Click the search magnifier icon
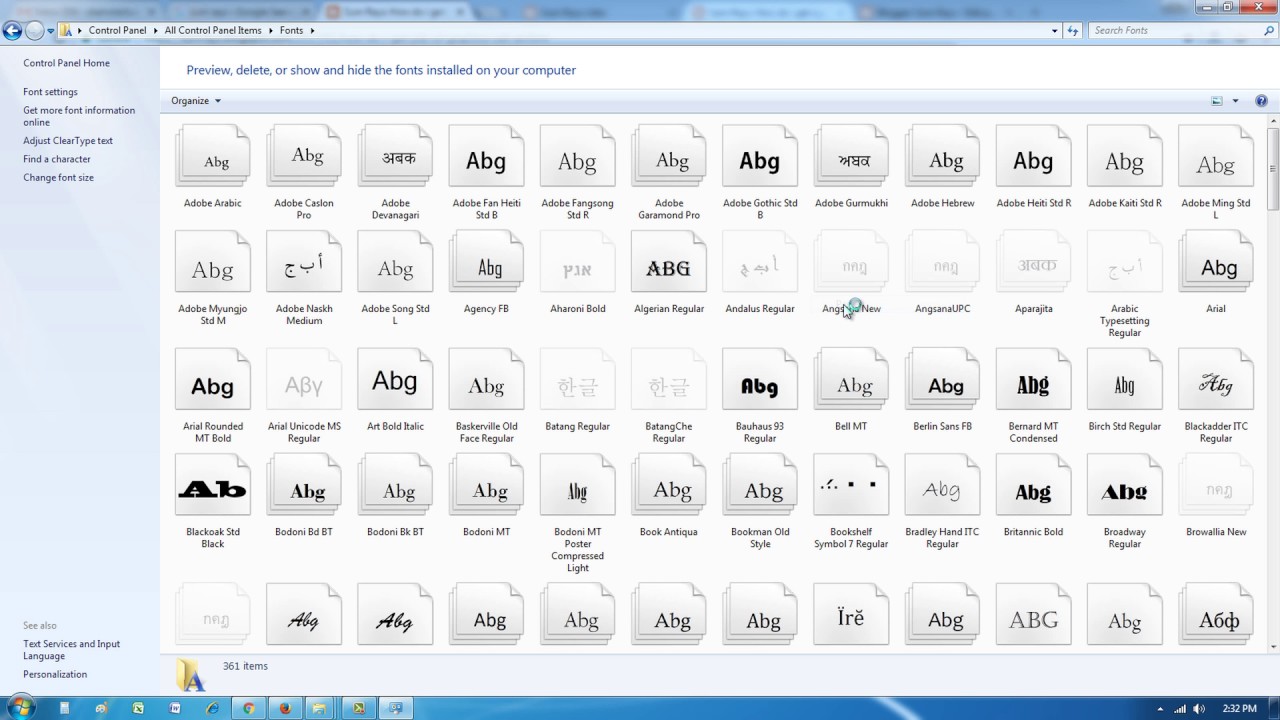Screen dimensions: 1280x720 1269,30
